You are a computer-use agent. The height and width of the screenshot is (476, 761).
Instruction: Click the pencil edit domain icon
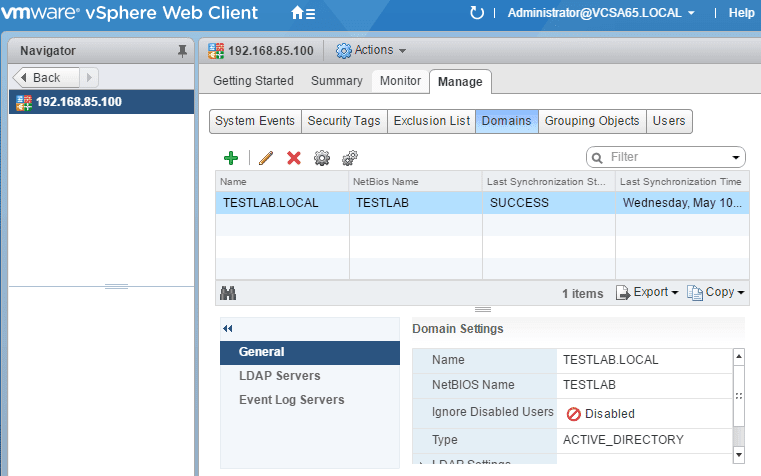click(x=266, y=158)
